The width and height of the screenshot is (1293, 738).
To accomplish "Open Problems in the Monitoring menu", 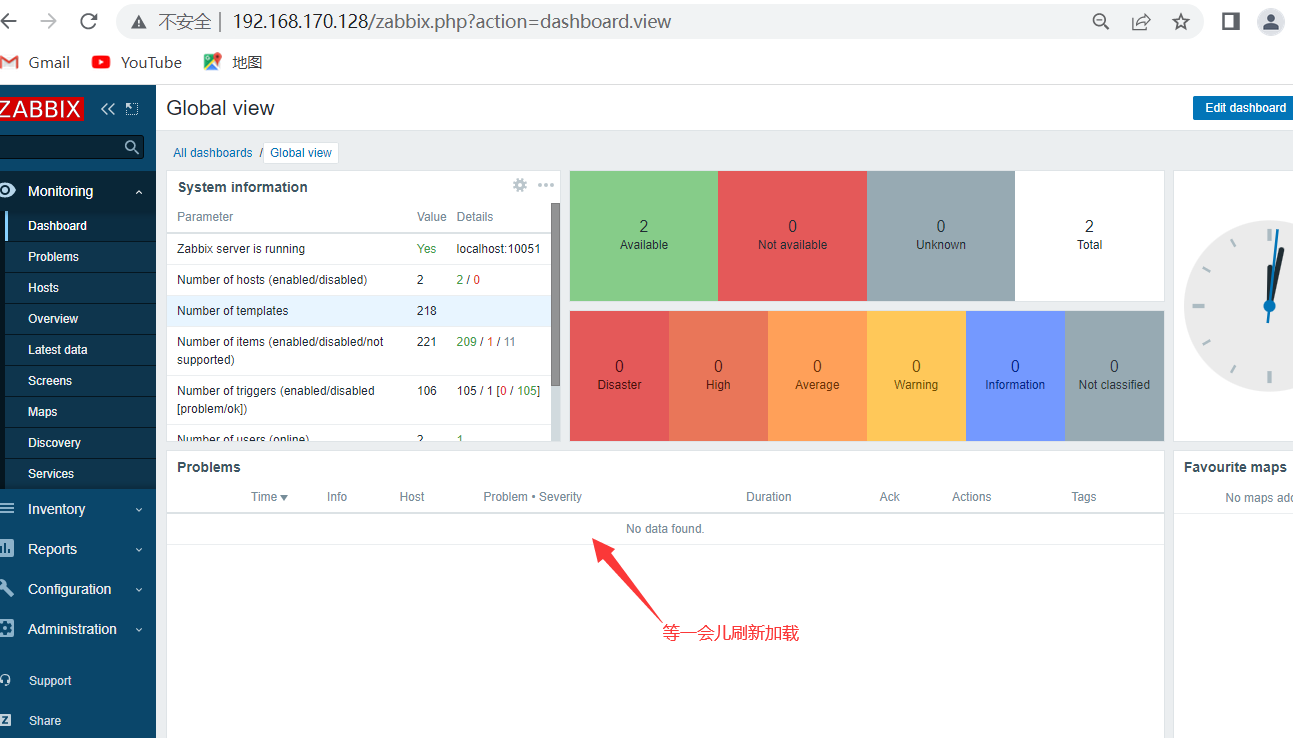I will [78, 257].
